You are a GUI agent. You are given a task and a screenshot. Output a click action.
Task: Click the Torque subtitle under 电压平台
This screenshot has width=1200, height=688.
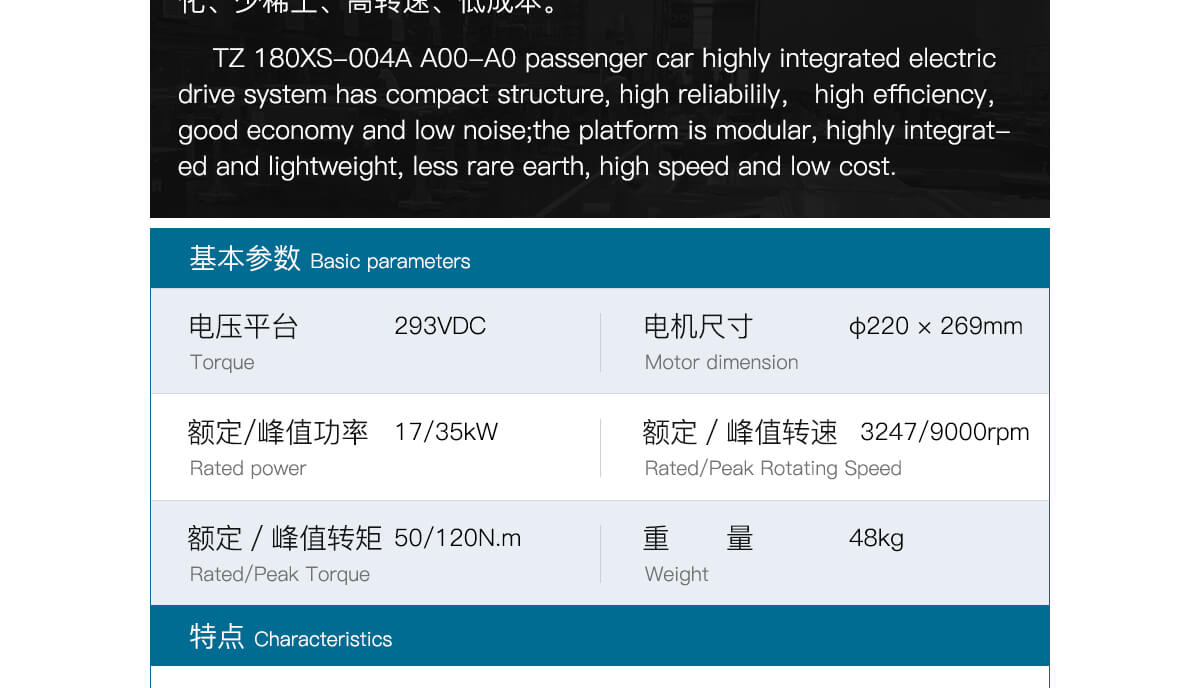(x=222, y=363)
